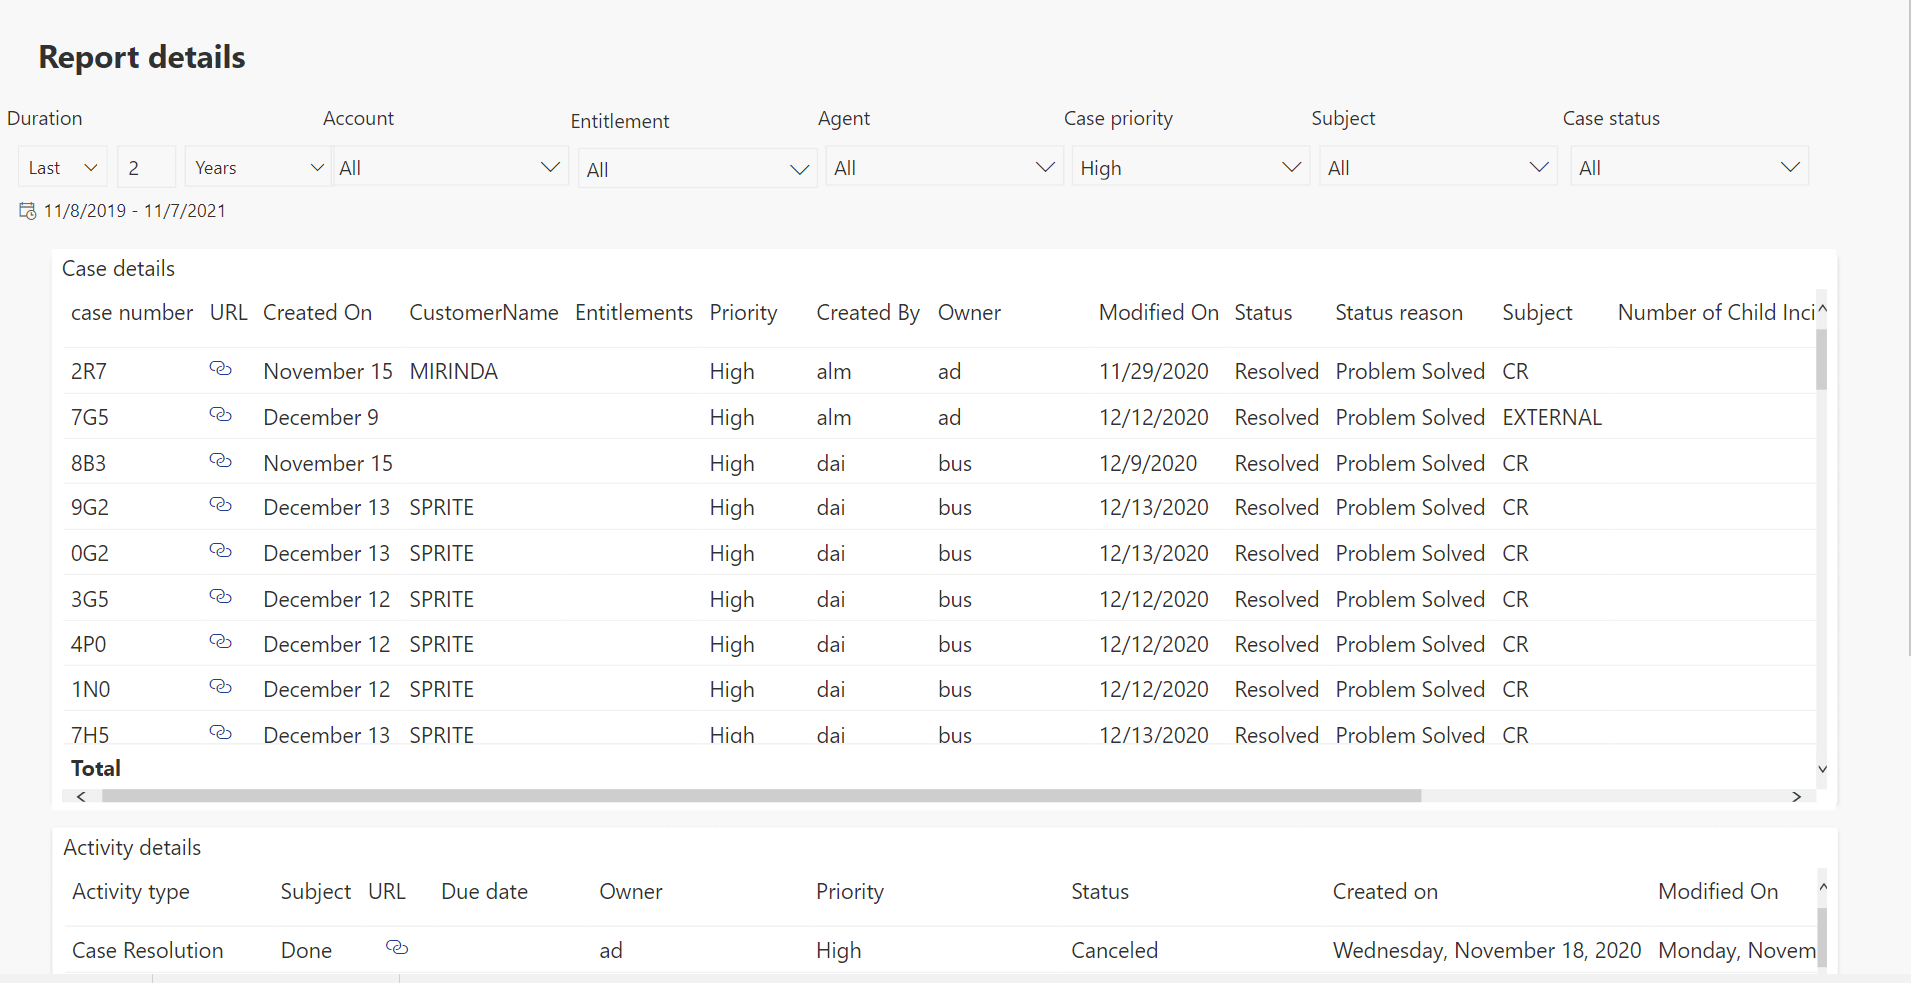Open URL link icon for case 7G5

pyautogui.click(x=220, y=415)
